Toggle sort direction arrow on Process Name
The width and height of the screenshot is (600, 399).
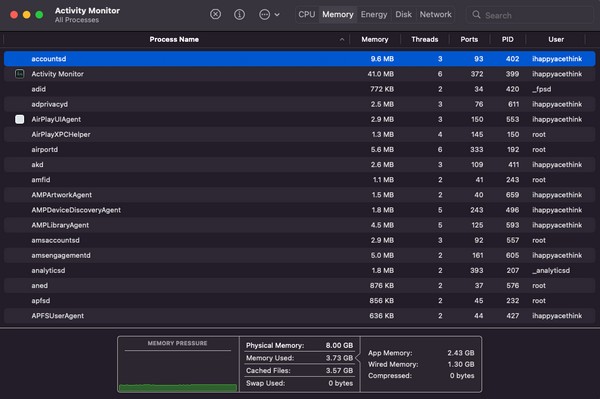[x=342, y=39]
